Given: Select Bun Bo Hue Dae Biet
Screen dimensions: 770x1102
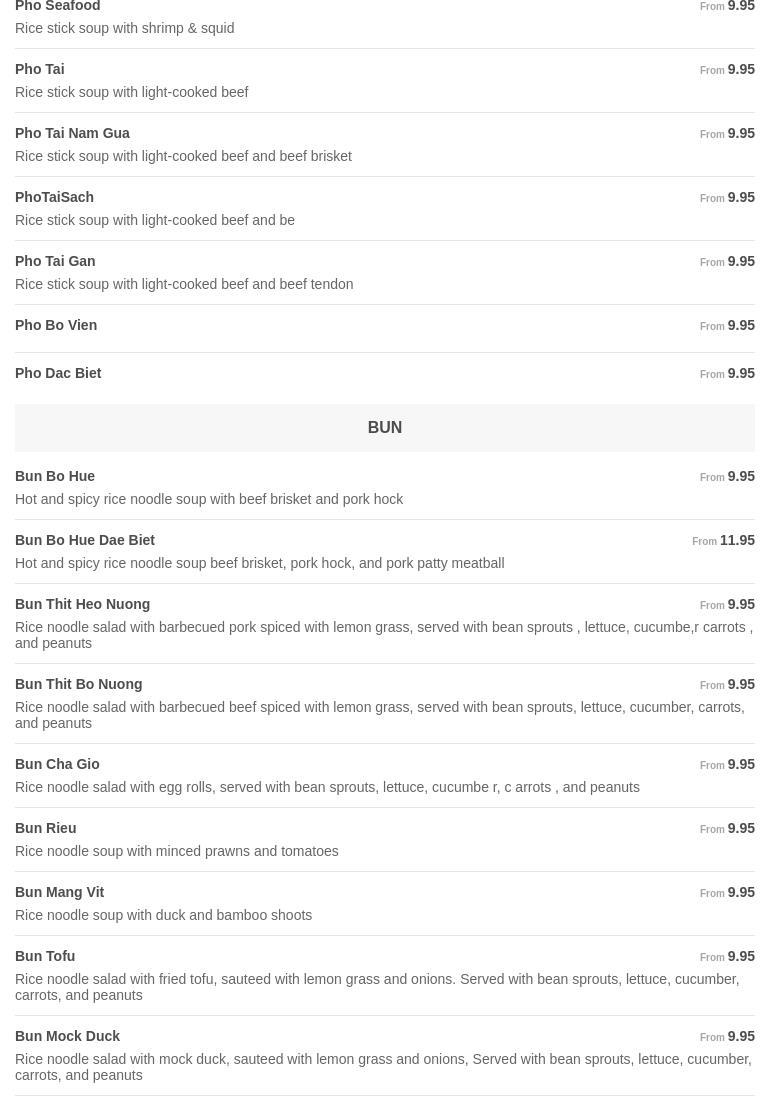Looking at the screenshot, I should tap(85, 540).
